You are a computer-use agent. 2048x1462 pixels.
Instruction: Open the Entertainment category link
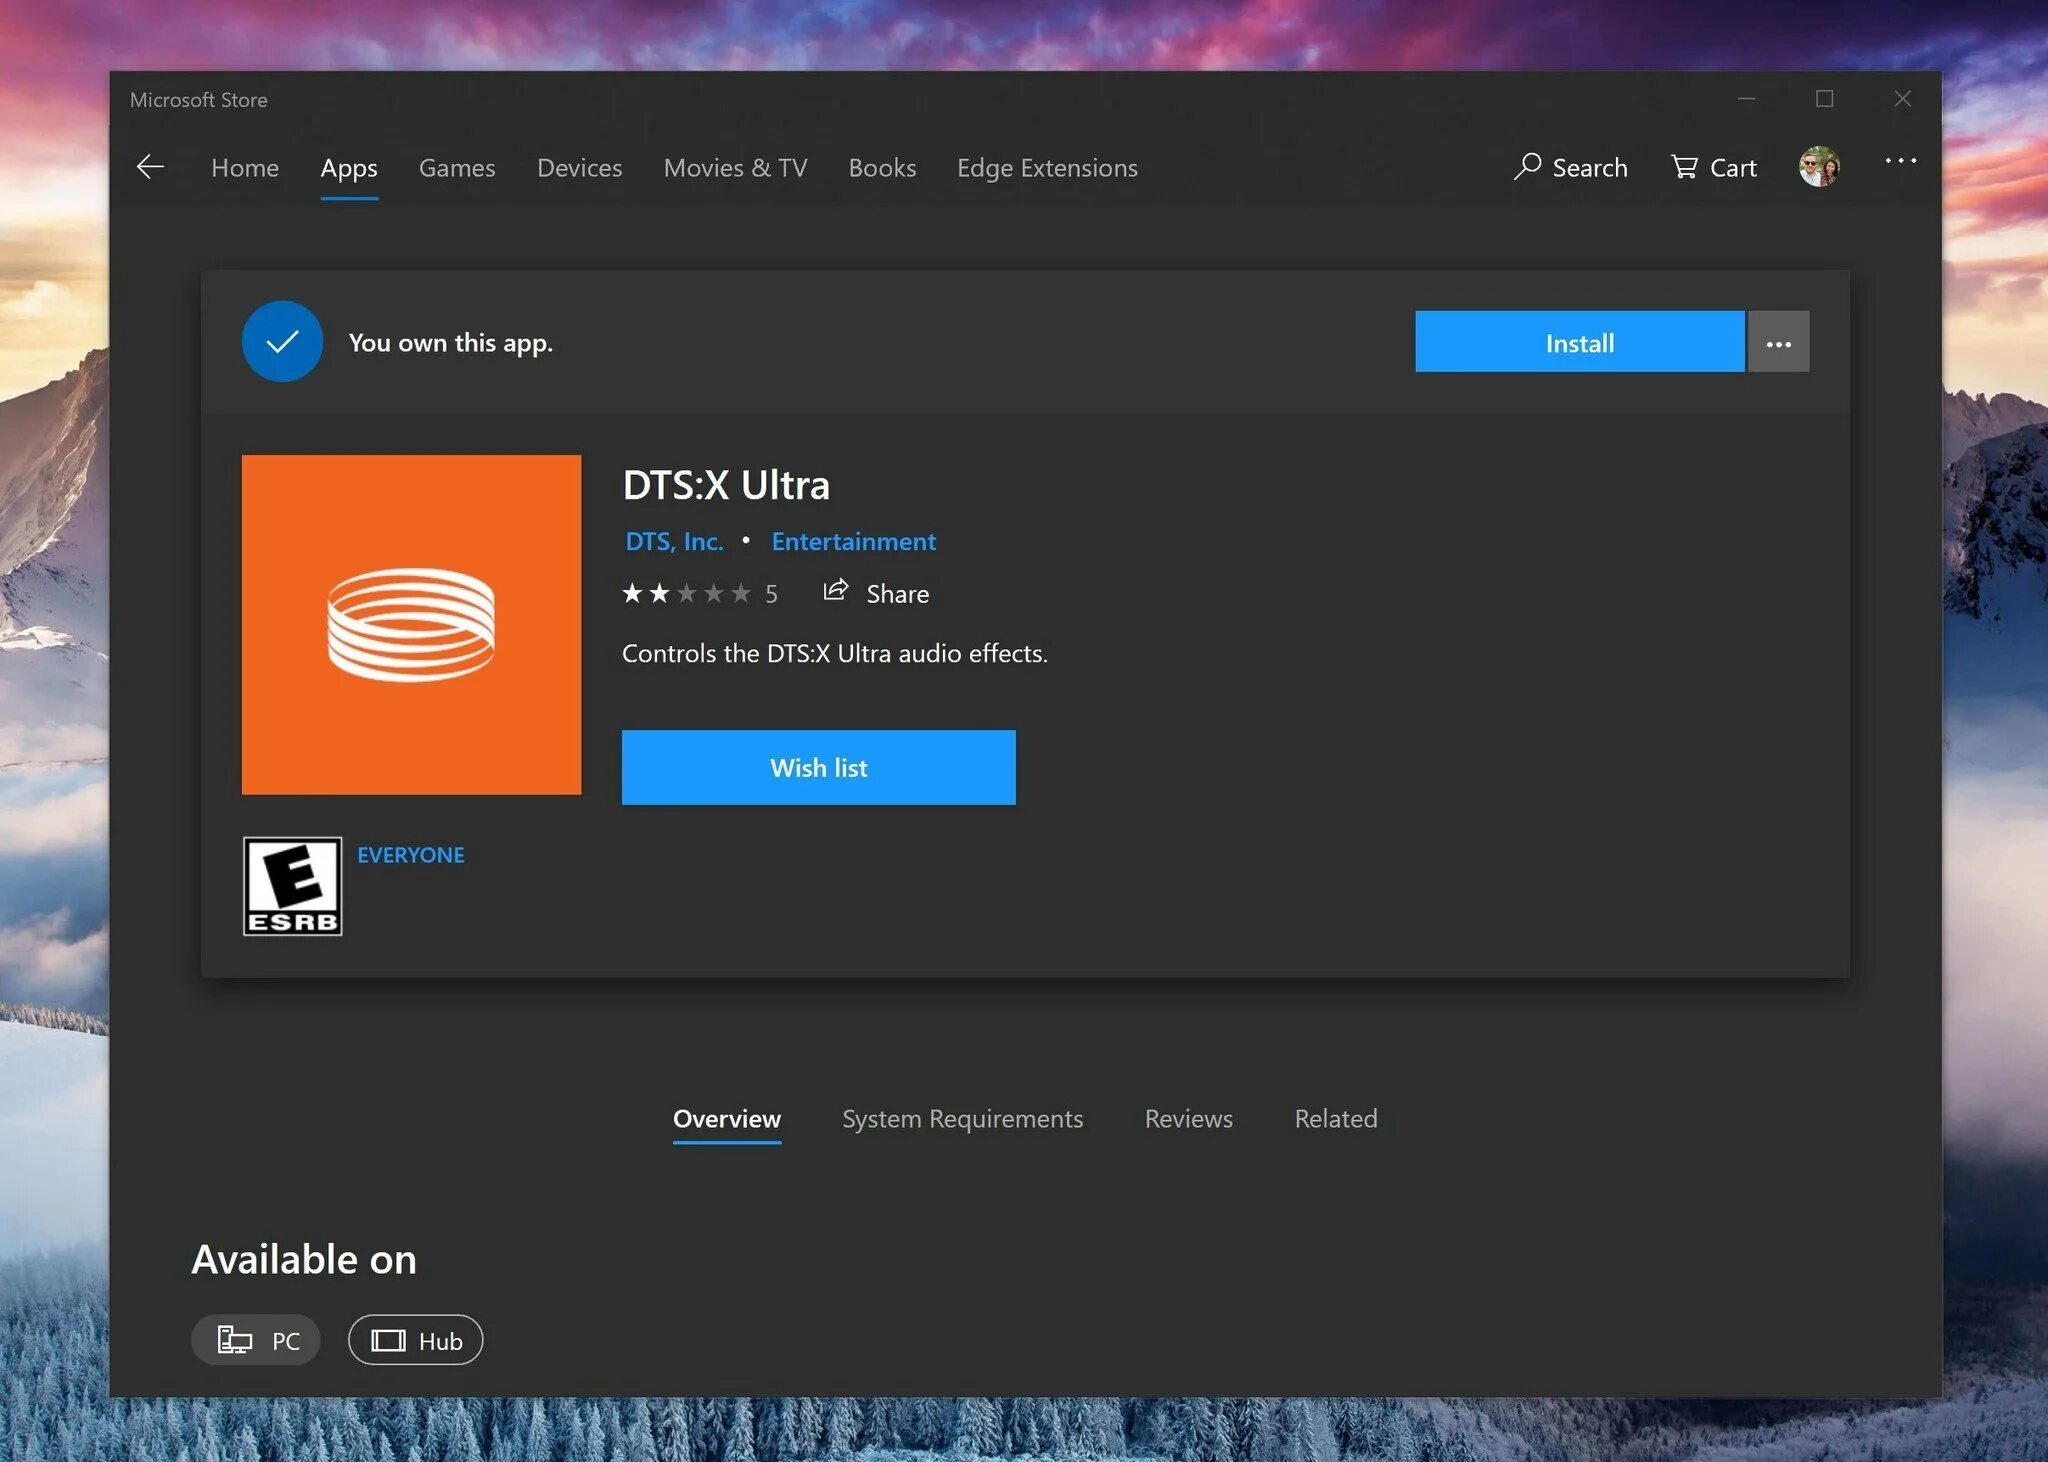(x=853, y=542)
